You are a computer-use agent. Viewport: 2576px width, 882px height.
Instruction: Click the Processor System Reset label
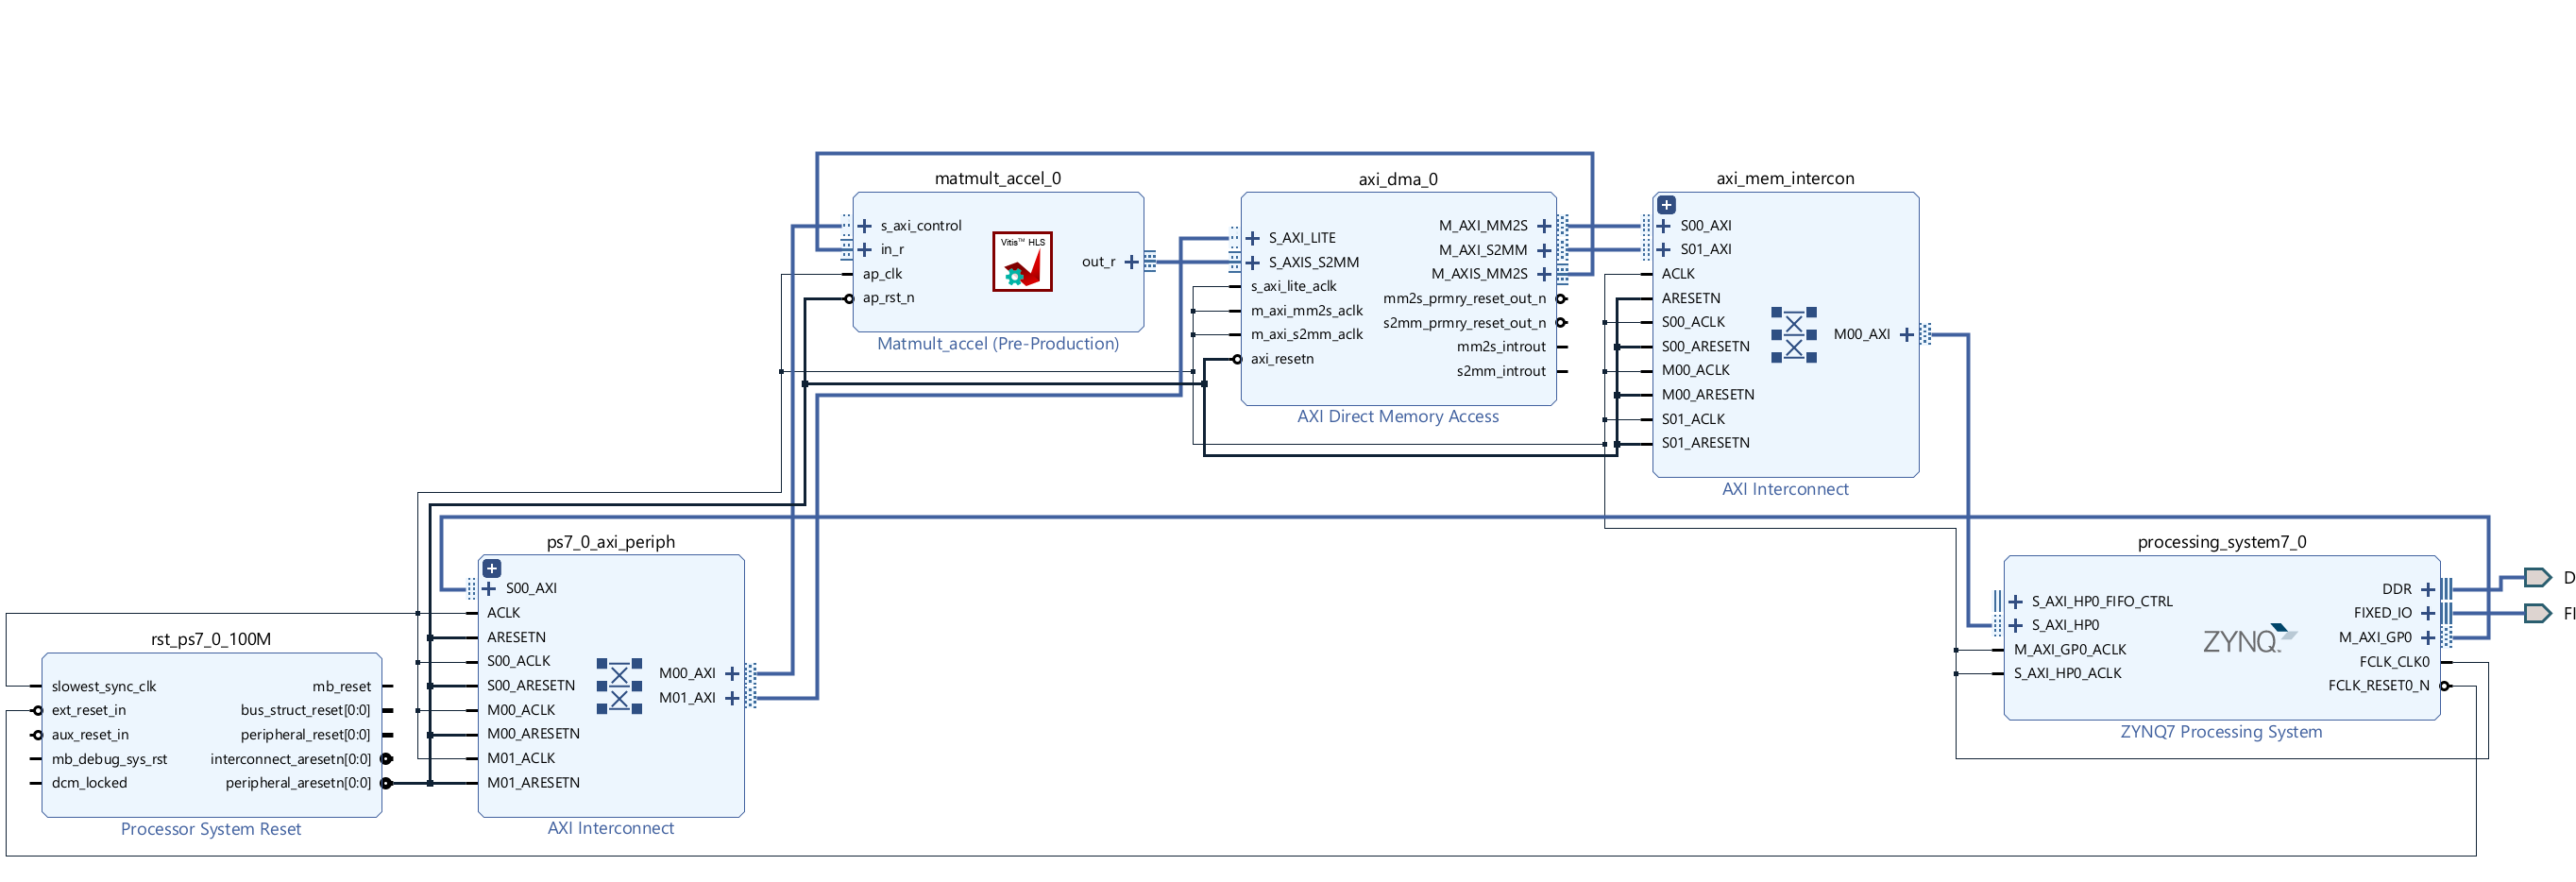click(211, 829)
